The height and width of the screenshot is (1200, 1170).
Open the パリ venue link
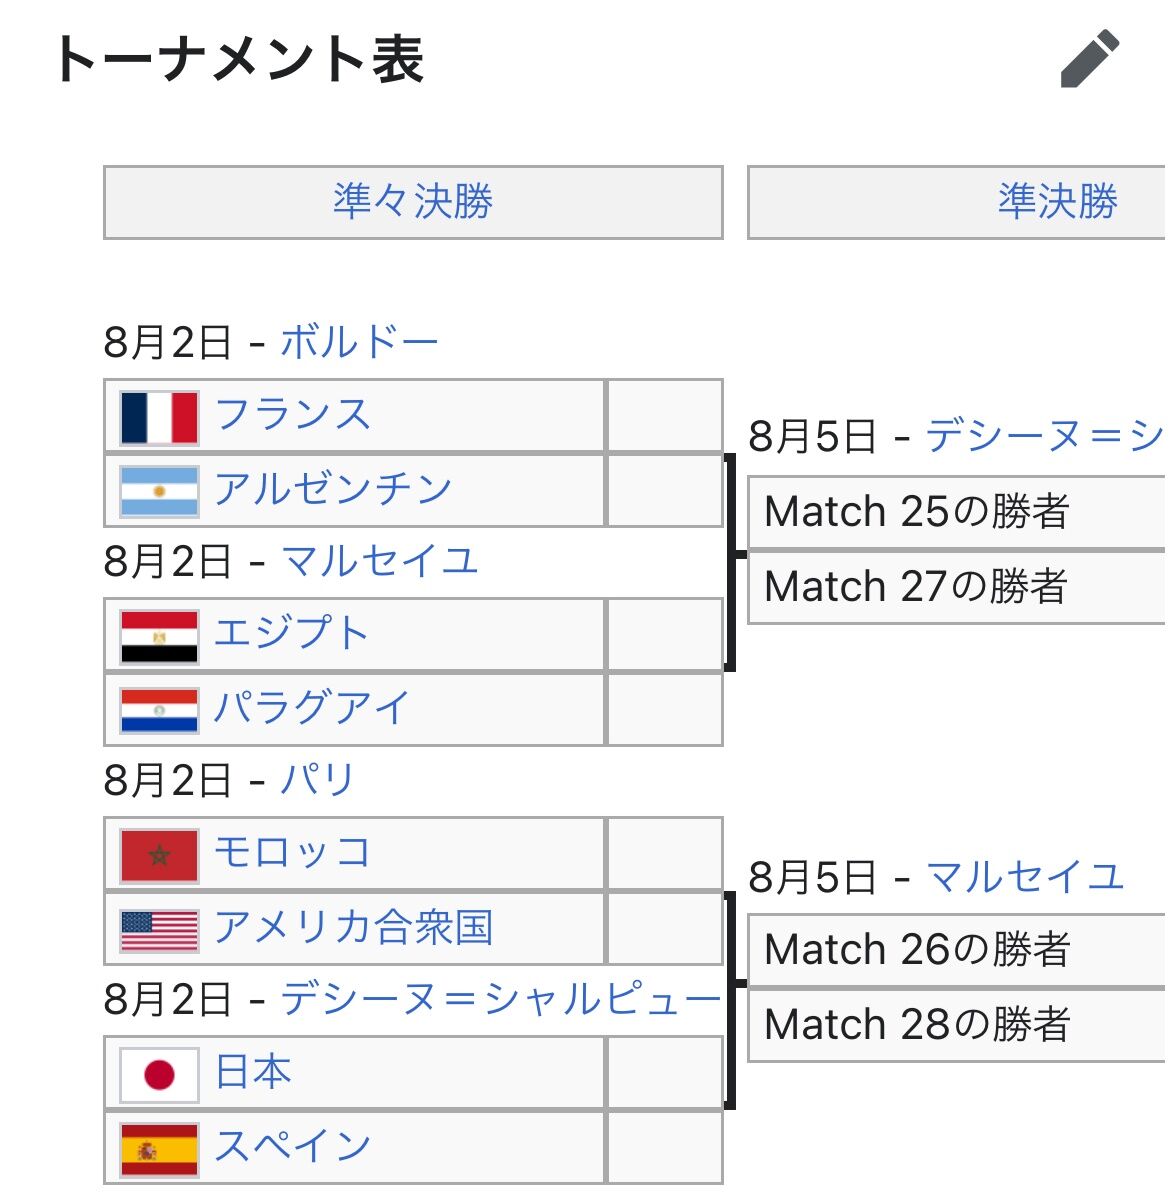tap(317, 780)
